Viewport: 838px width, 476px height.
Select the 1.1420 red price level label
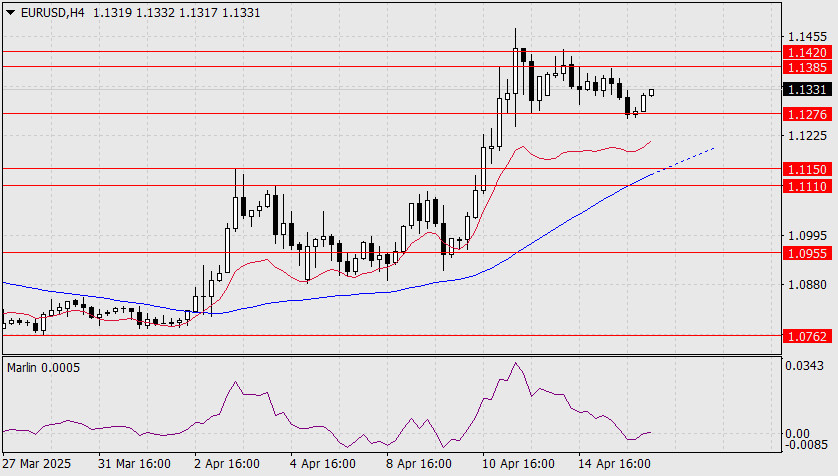(x=808, y=52)
